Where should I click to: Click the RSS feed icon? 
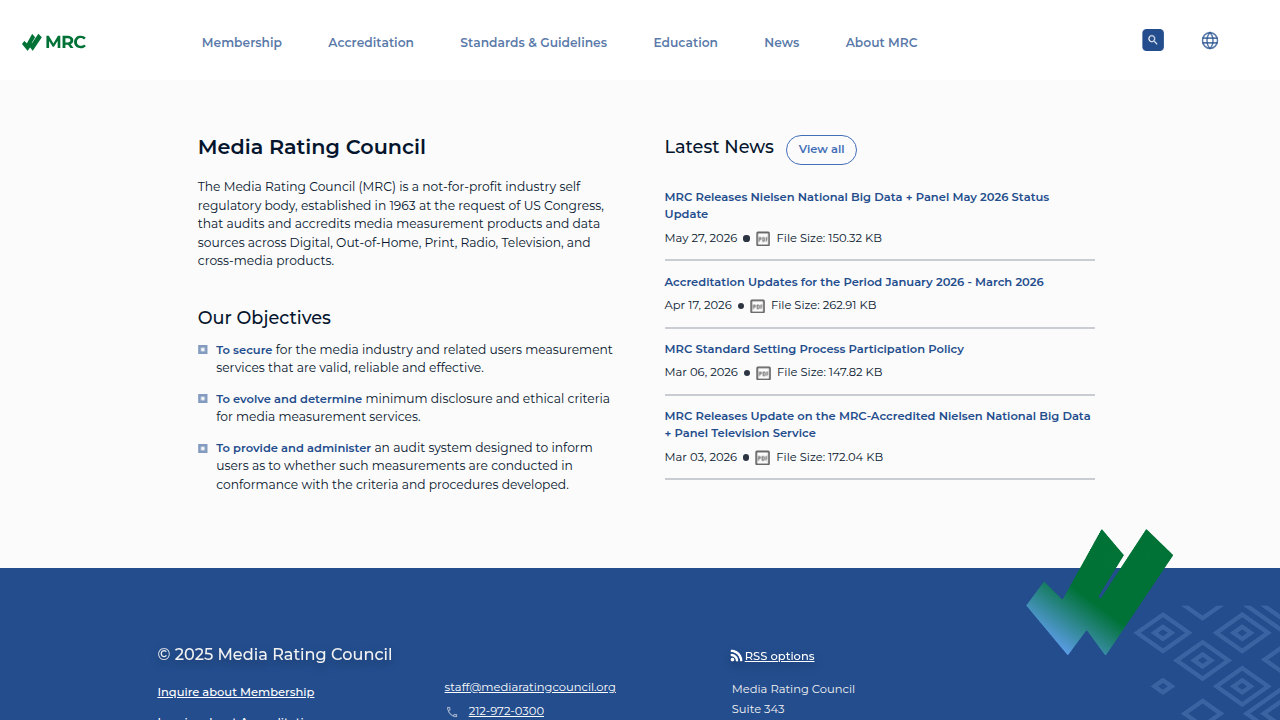(736, 656)
